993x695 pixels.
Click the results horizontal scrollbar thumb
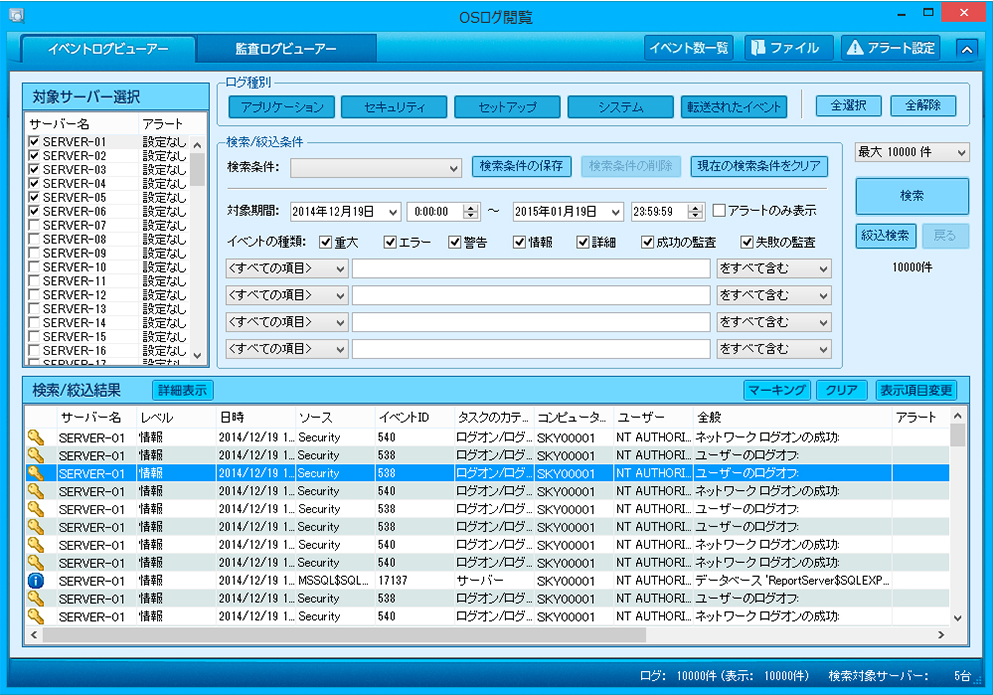pyautogui.click(x=344, y=634)
